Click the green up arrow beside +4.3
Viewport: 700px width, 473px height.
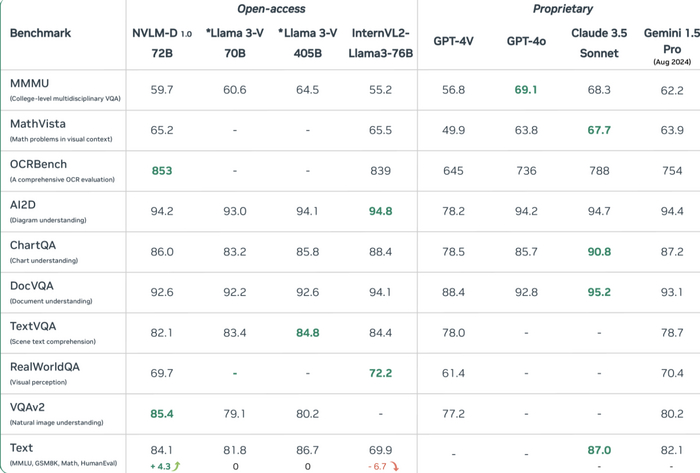tap(176, 466)
